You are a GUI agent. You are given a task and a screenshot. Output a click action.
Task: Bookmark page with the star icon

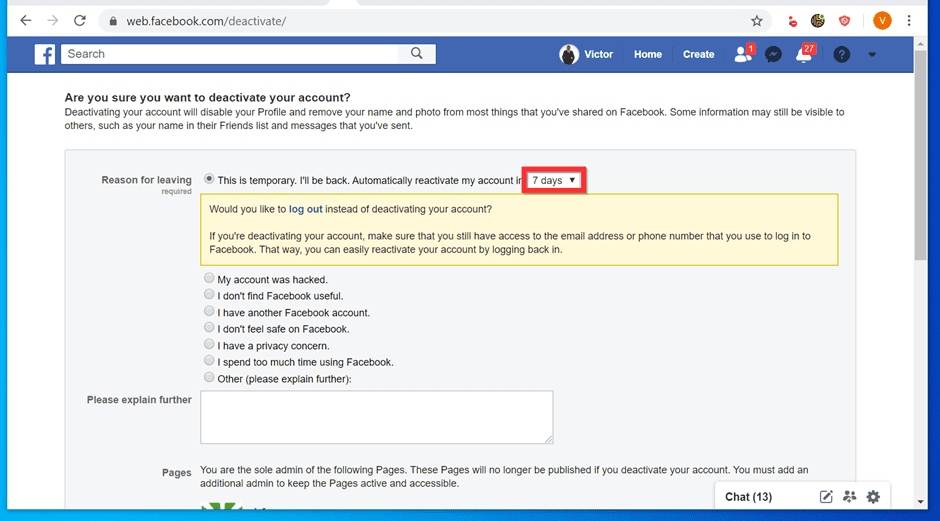click(757, 21)
